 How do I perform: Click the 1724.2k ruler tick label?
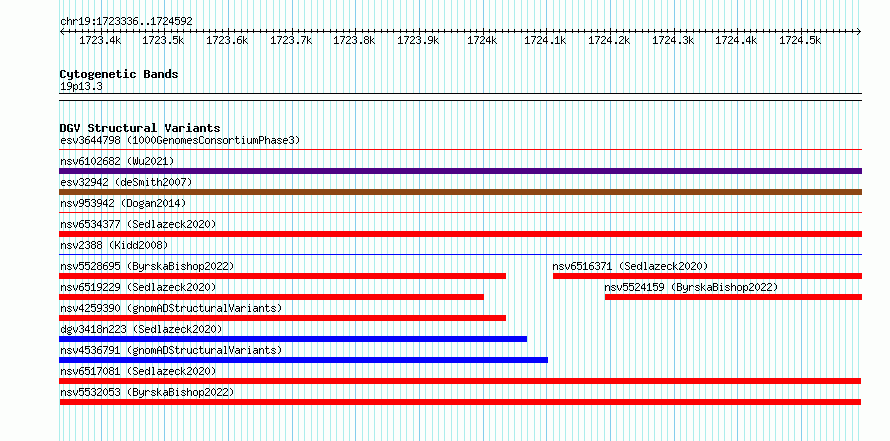[609, 40]
